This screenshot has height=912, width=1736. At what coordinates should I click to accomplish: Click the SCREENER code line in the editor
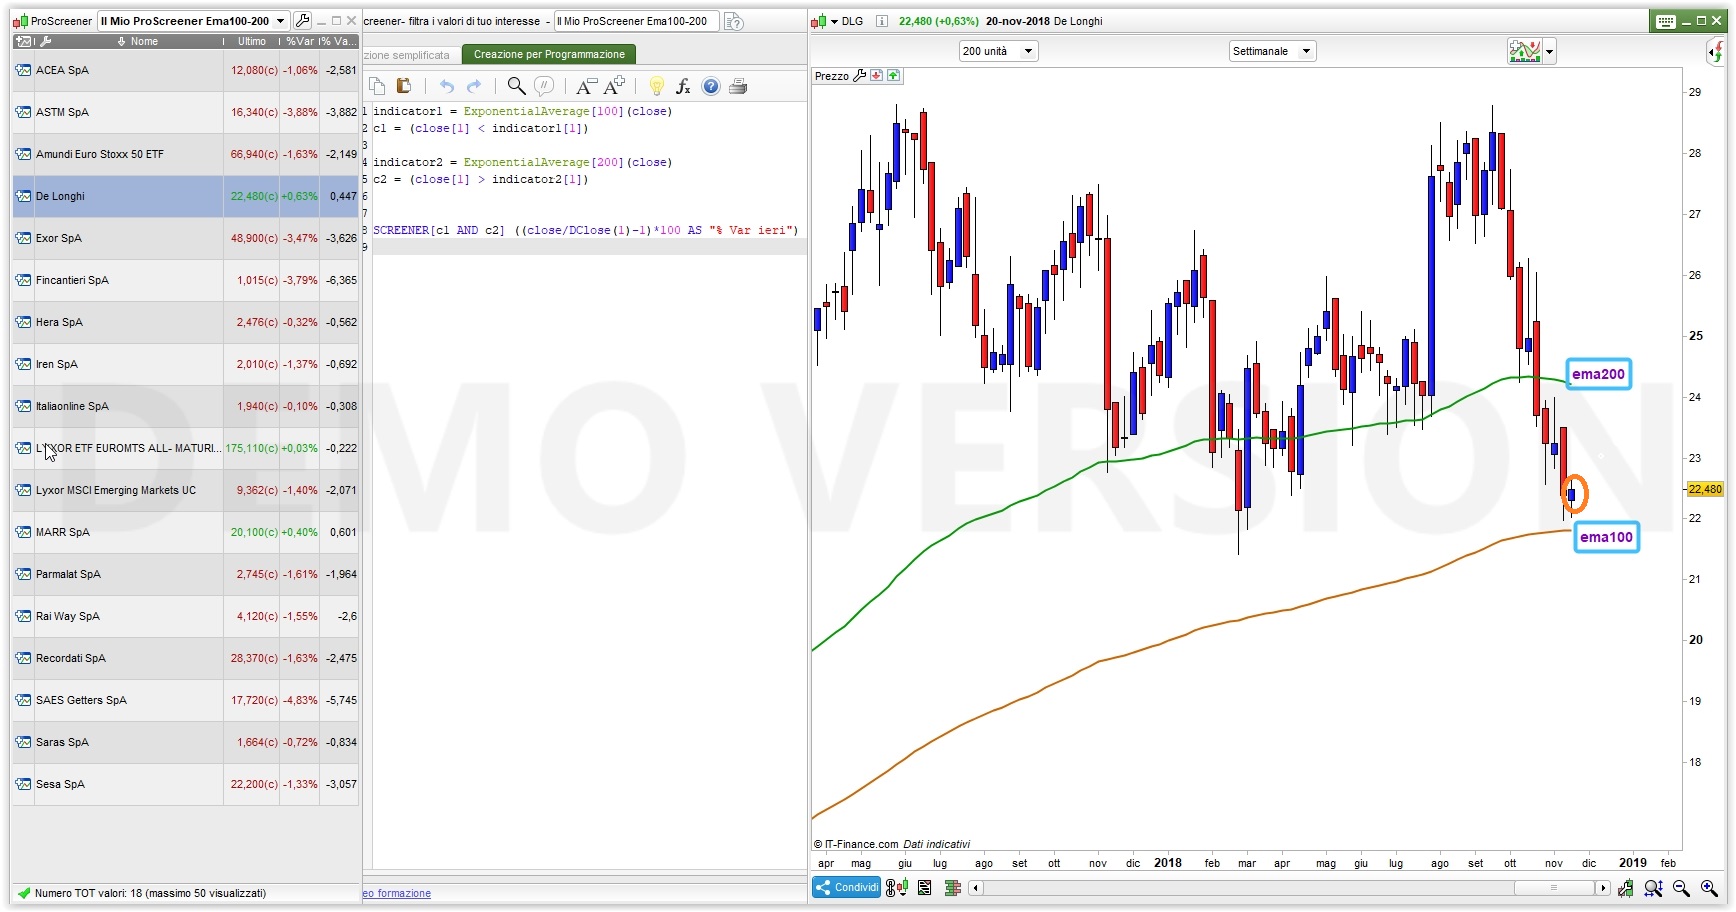pyautogui.click(x=586, y=230)
